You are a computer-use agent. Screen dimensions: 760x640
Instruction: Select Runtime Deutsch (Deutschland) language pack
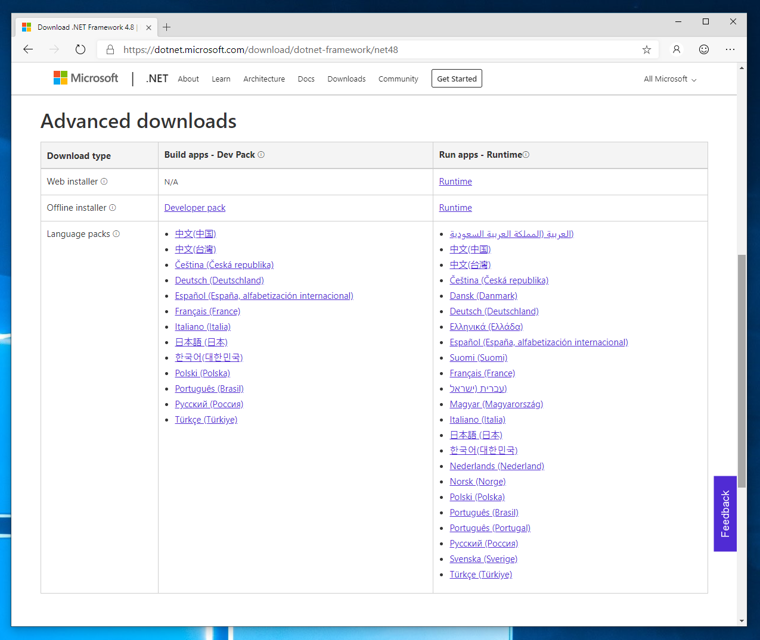(494, 311)
